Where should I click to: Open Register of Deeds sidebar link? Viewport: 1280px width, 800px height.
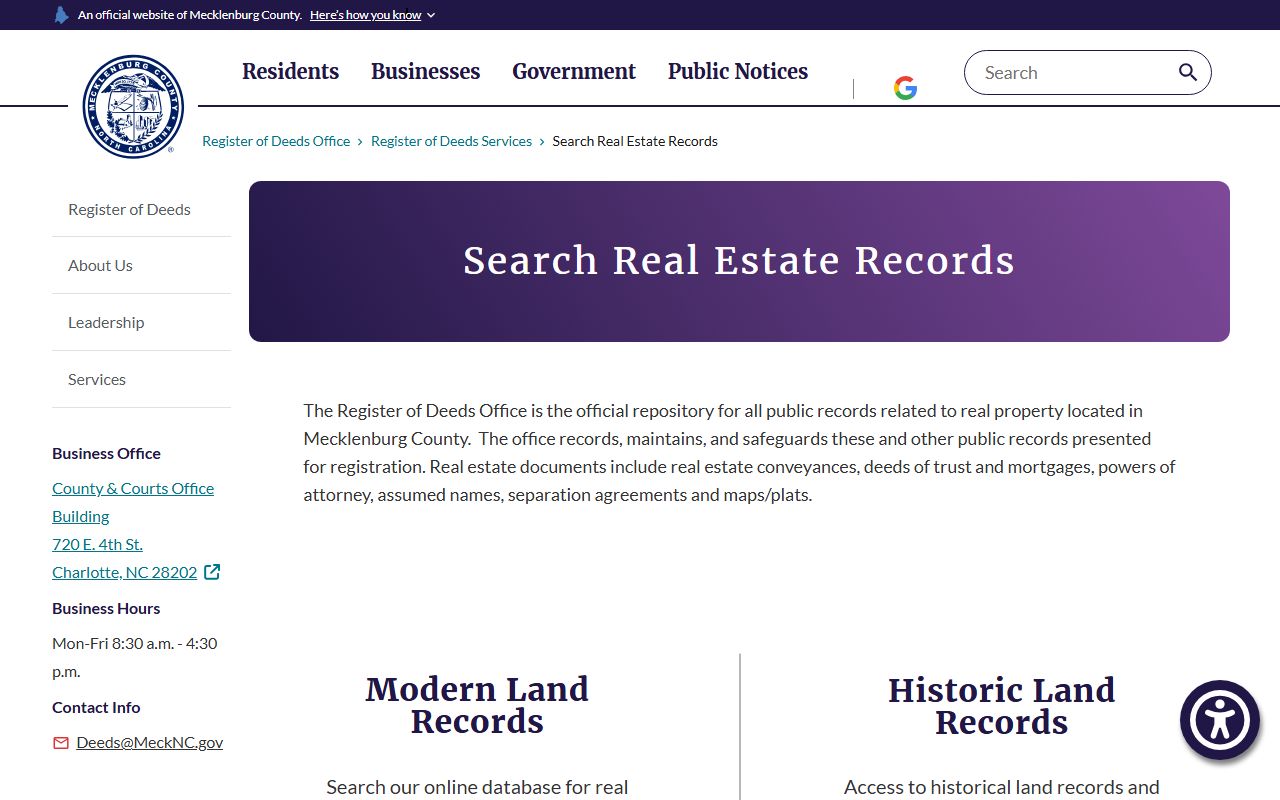click(129, 209)
